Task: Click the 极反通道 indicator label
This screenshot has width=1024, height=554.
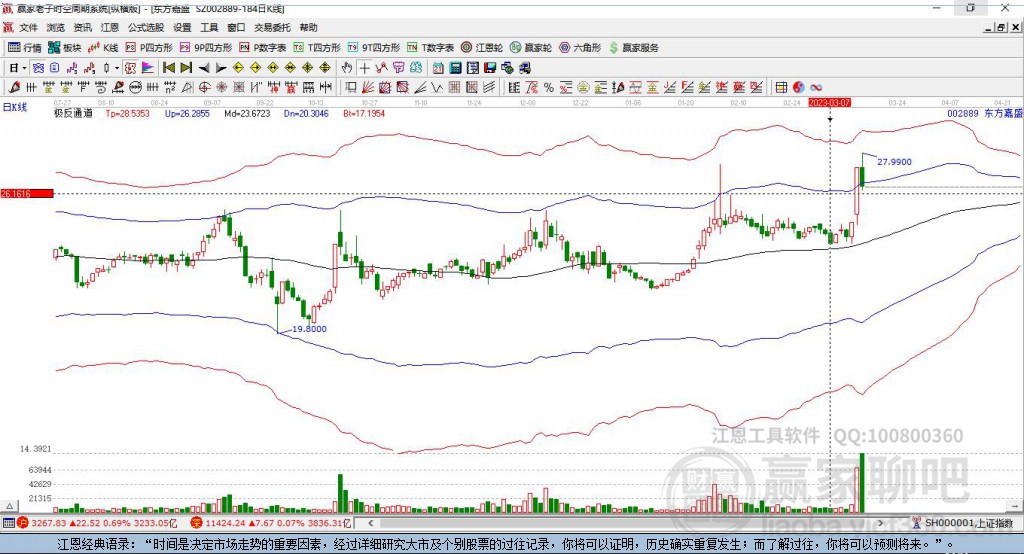Action: 73,113
